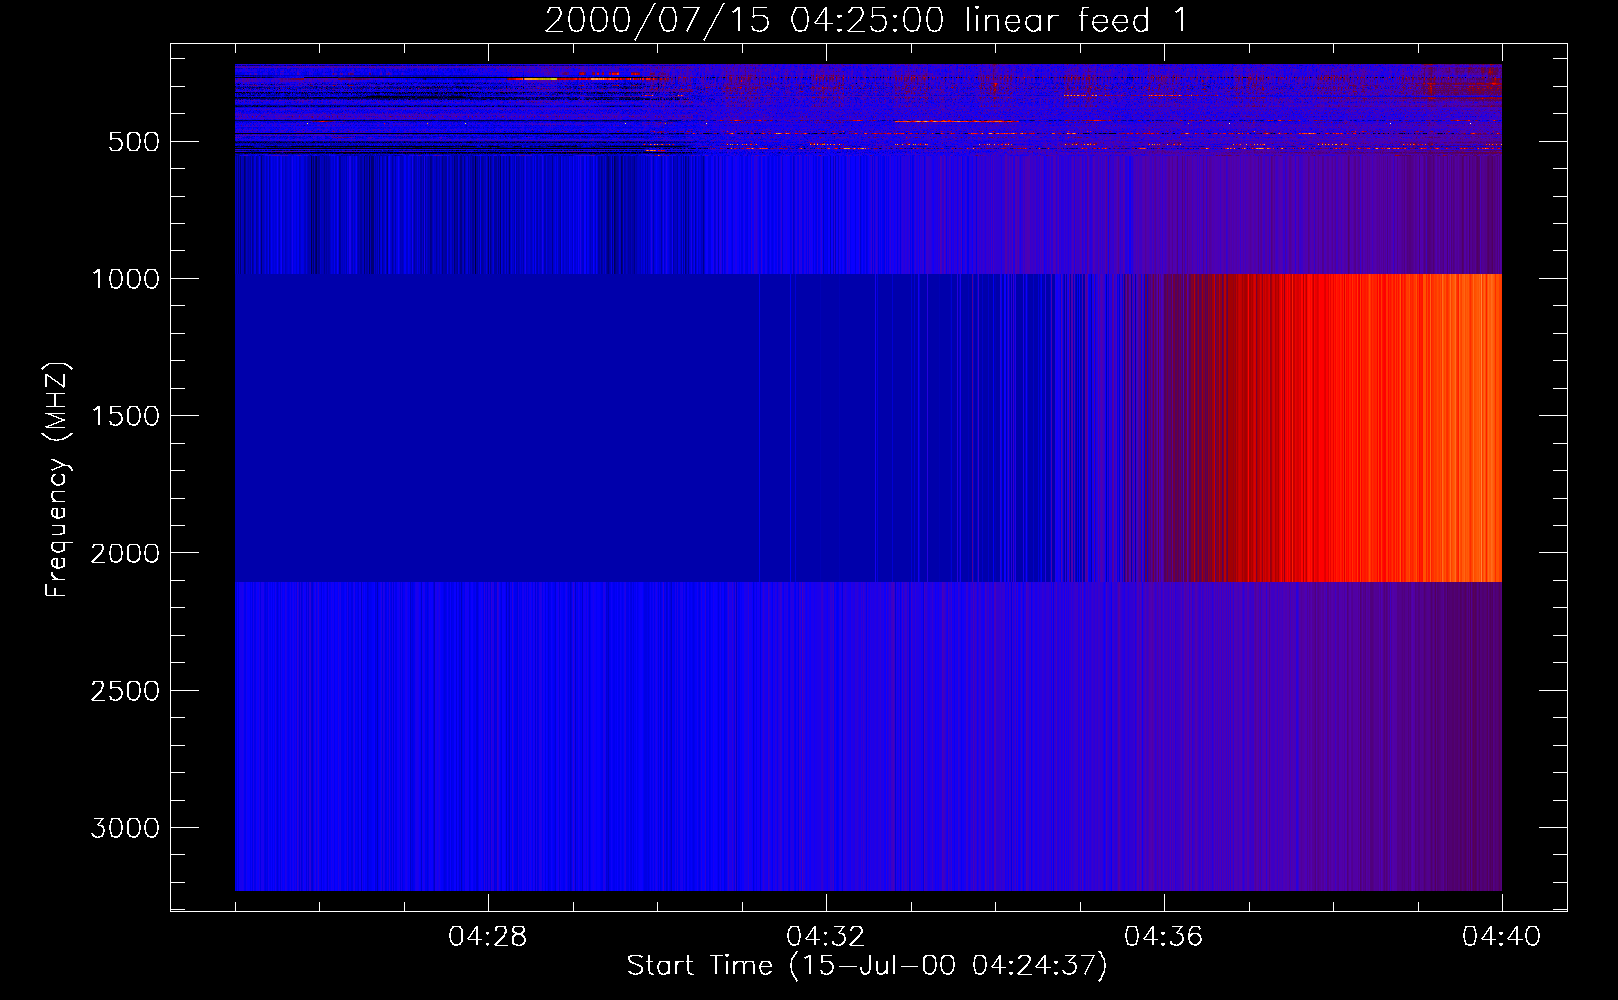Click the 04:28 time tick label
1618x1000 pixels.
[x=488, y=937]
